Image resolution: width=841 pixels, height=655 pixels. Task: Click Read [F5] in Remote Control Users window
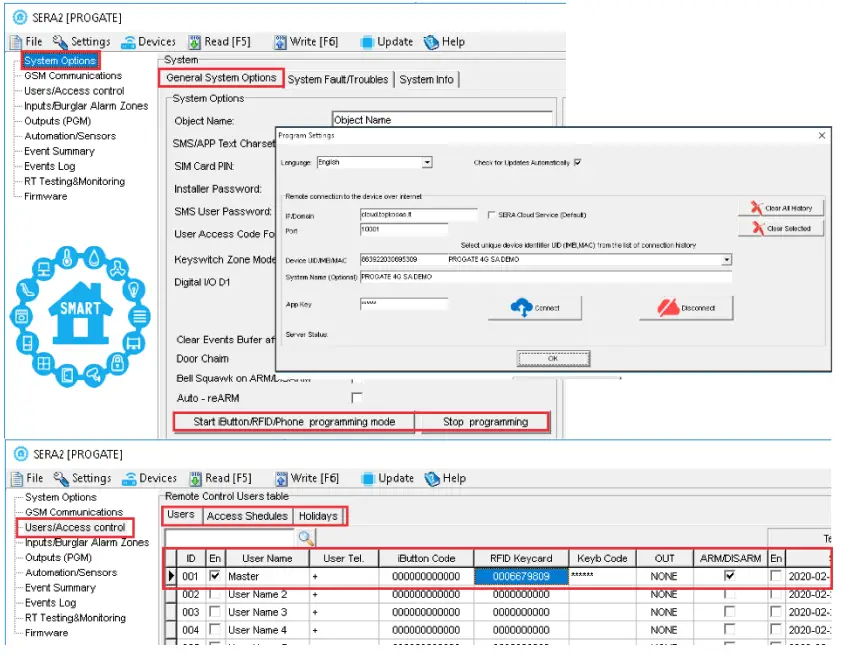pos(220,478)
